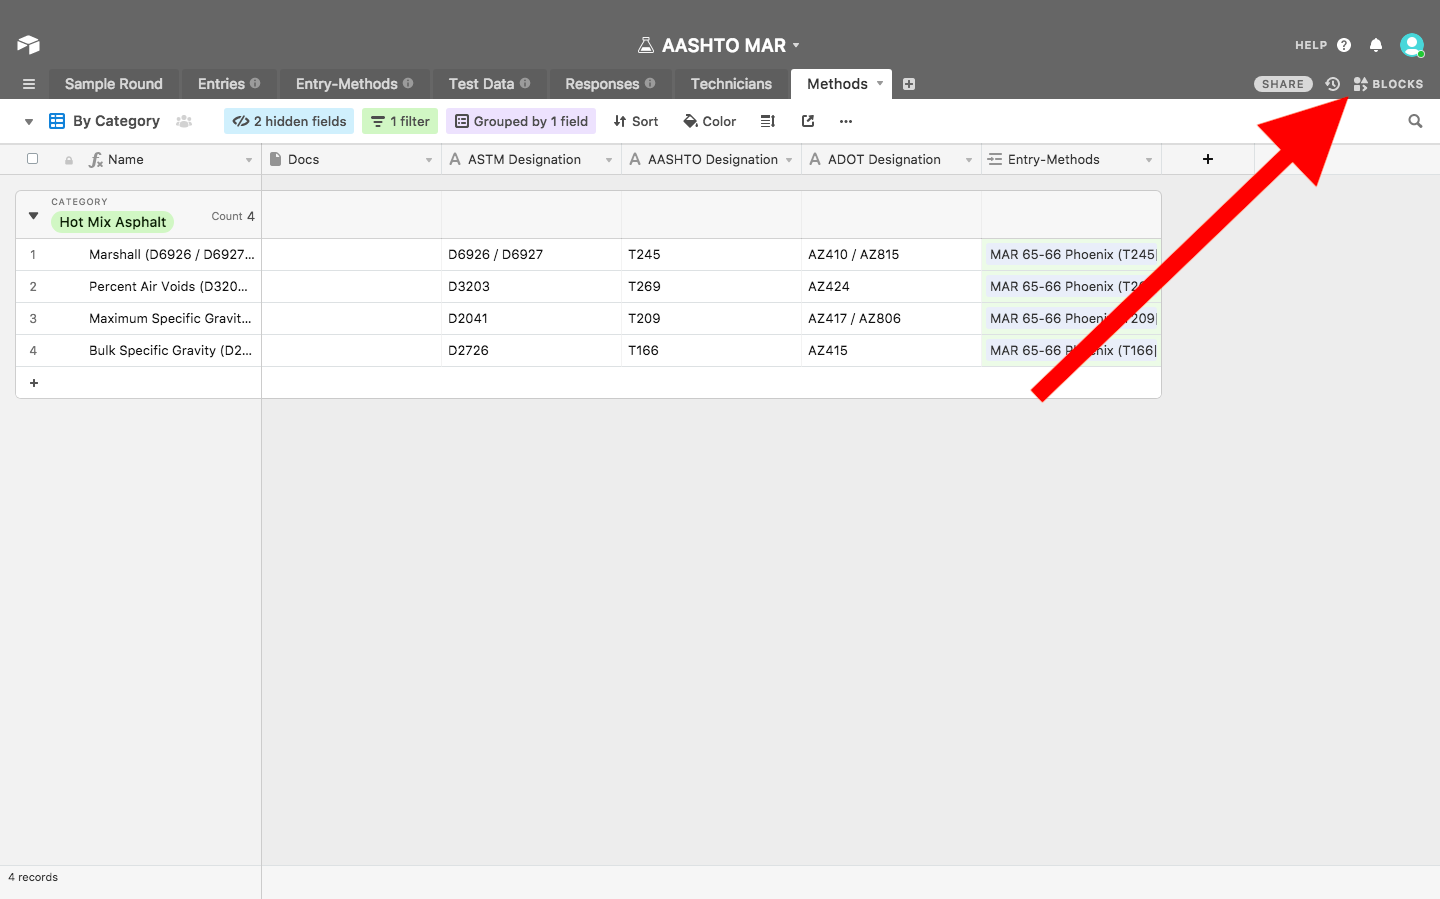
Task: Open notifications bell
Action: [x=1376, y=45]
